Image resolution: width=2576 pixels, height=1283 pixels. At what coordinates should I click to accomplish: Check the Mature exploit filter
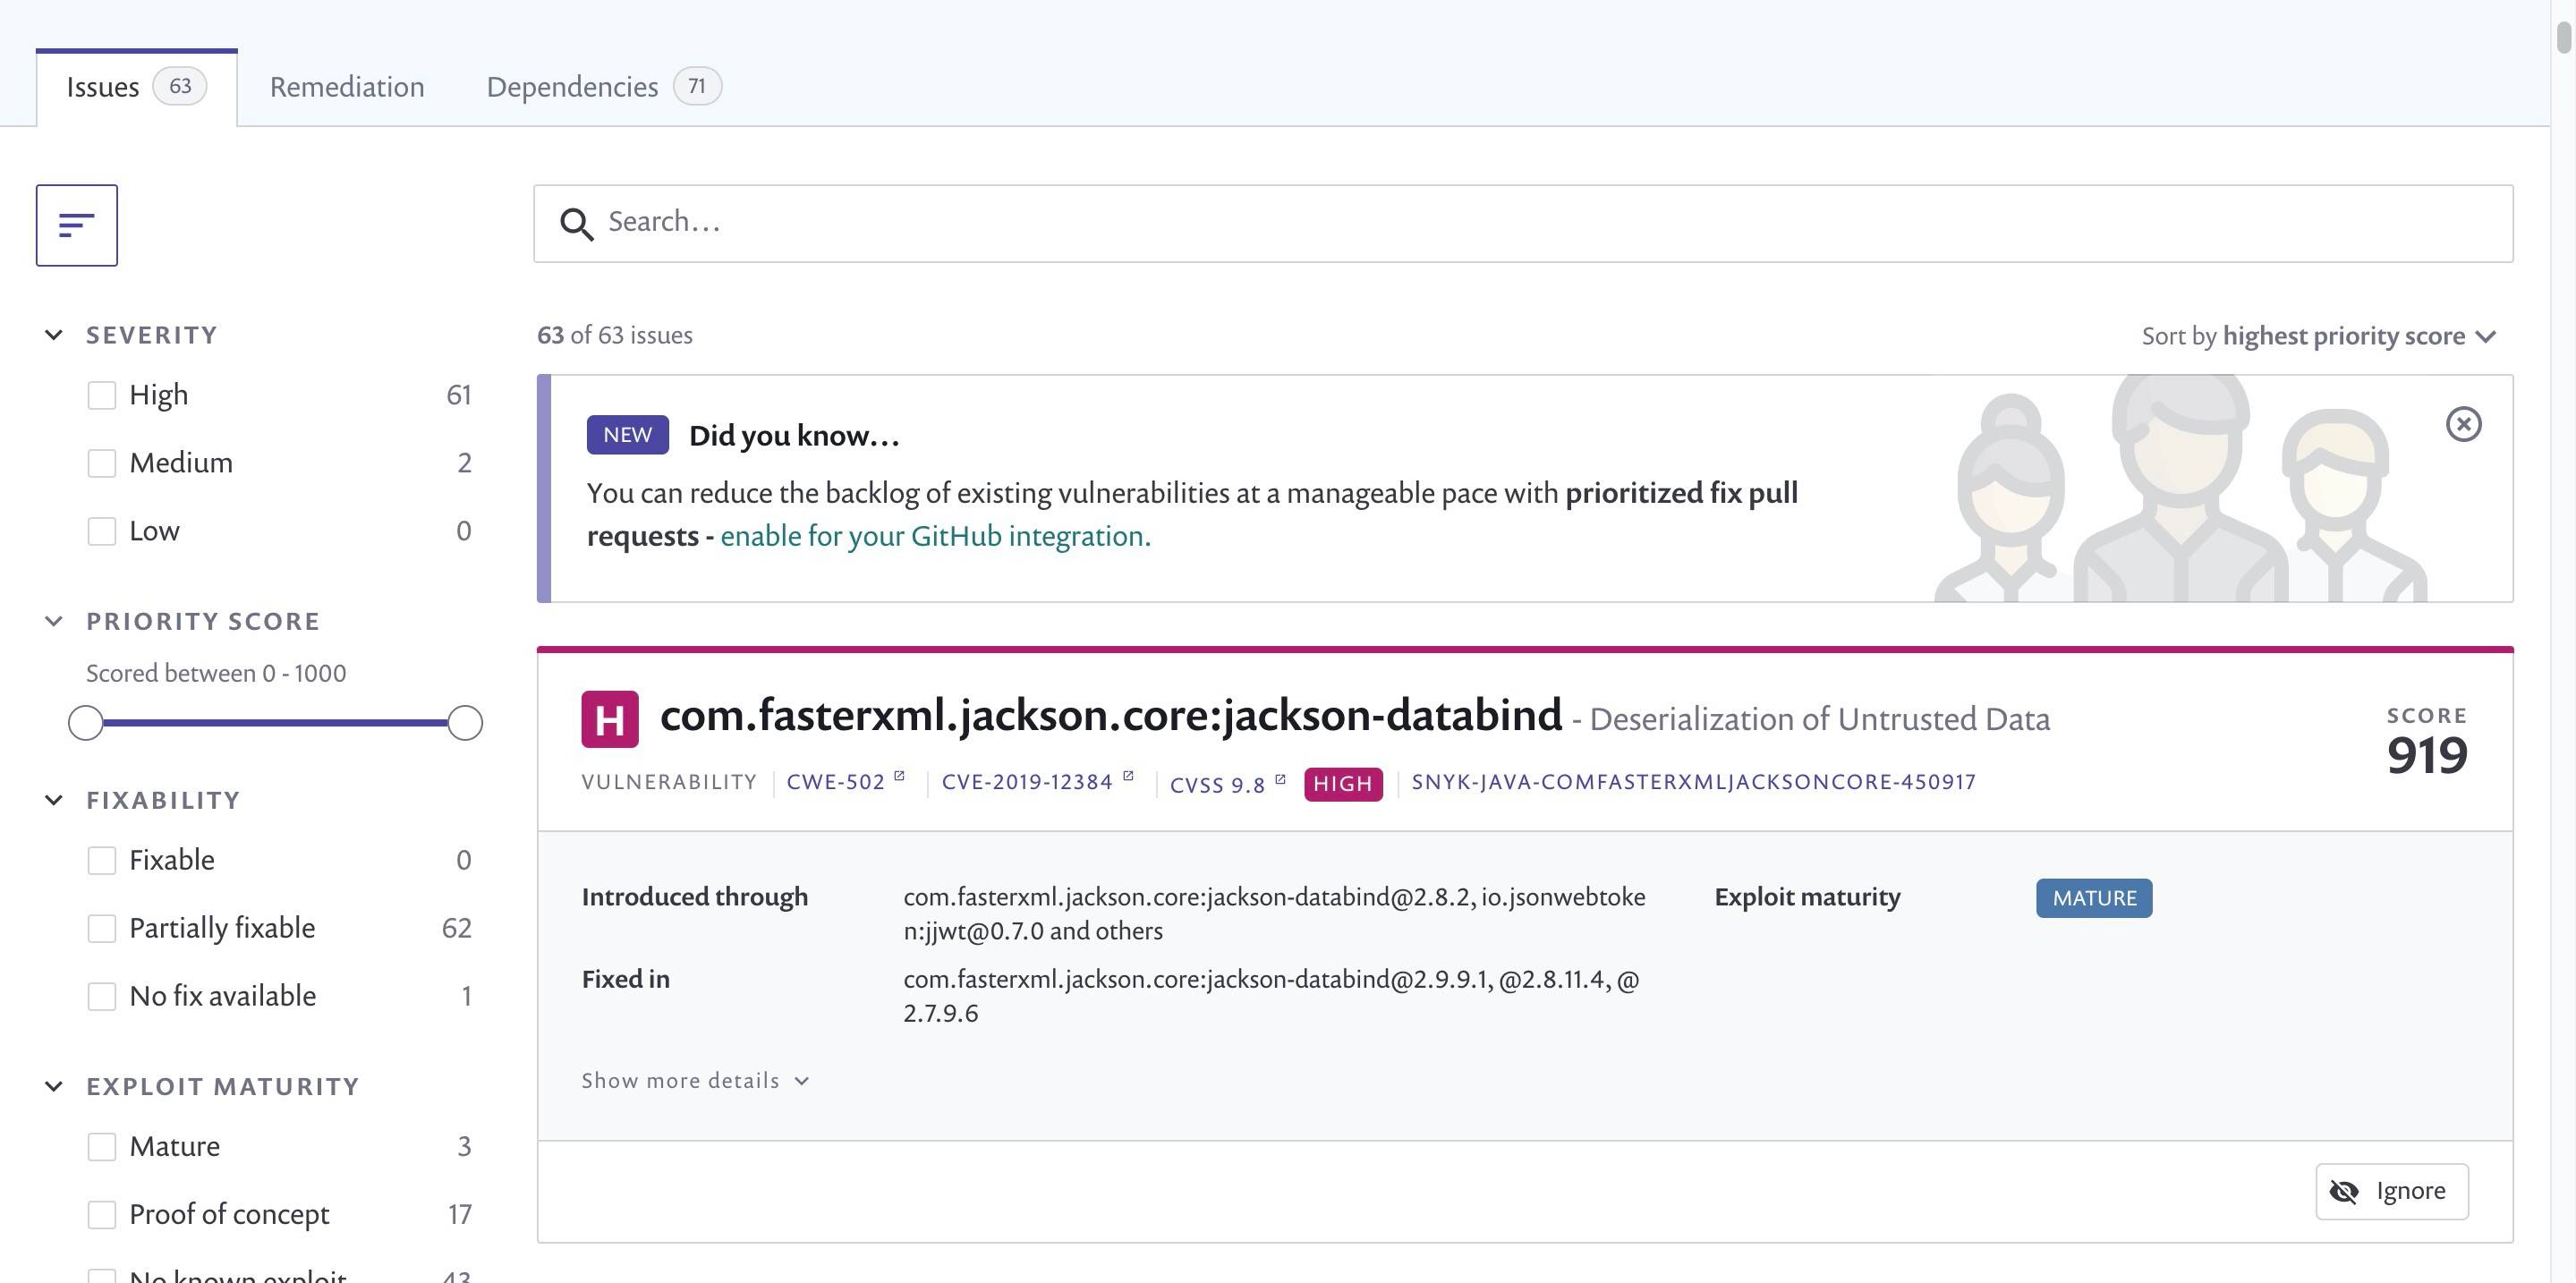coord(101,1146)
